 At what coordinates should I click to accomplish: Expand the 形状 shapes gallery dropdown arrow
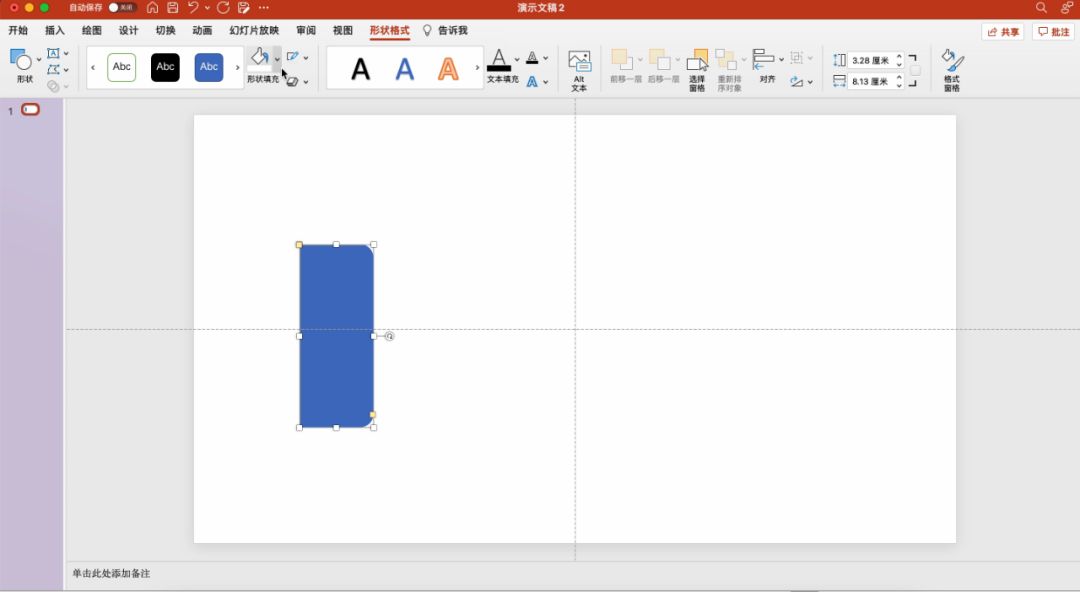(x=39, y=60)
